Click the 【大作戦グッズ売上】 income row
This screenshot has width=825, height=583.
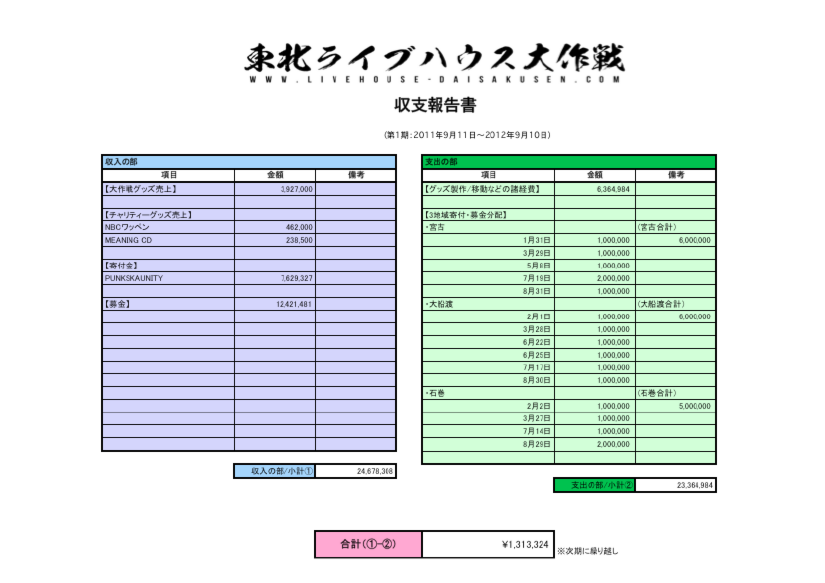(168, 188)
